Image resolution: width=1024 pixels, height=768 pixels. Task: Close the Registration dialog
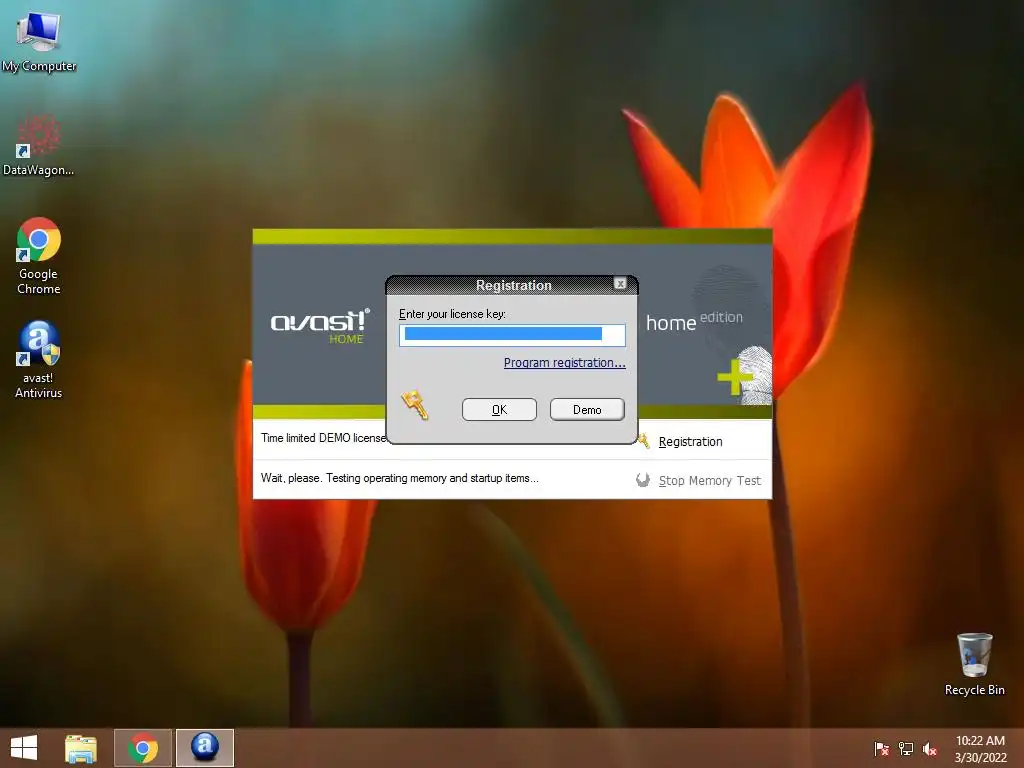click(x=620, y=283)
